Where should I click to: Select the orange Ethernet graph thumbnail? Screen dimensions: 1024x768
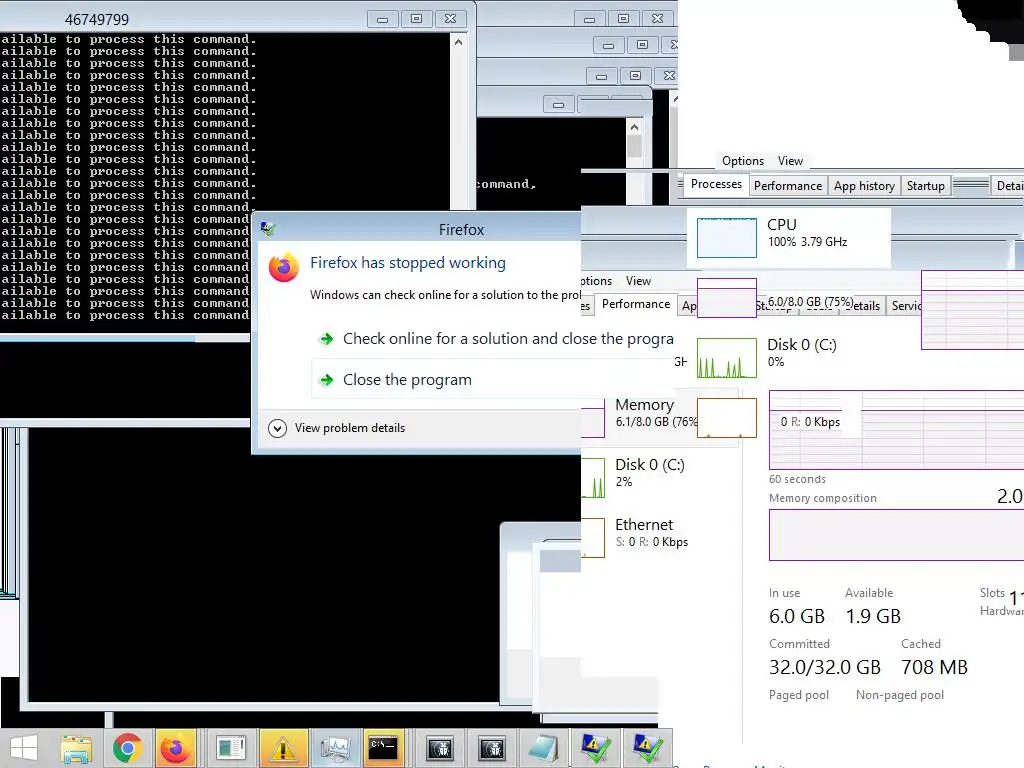[726, 418]
